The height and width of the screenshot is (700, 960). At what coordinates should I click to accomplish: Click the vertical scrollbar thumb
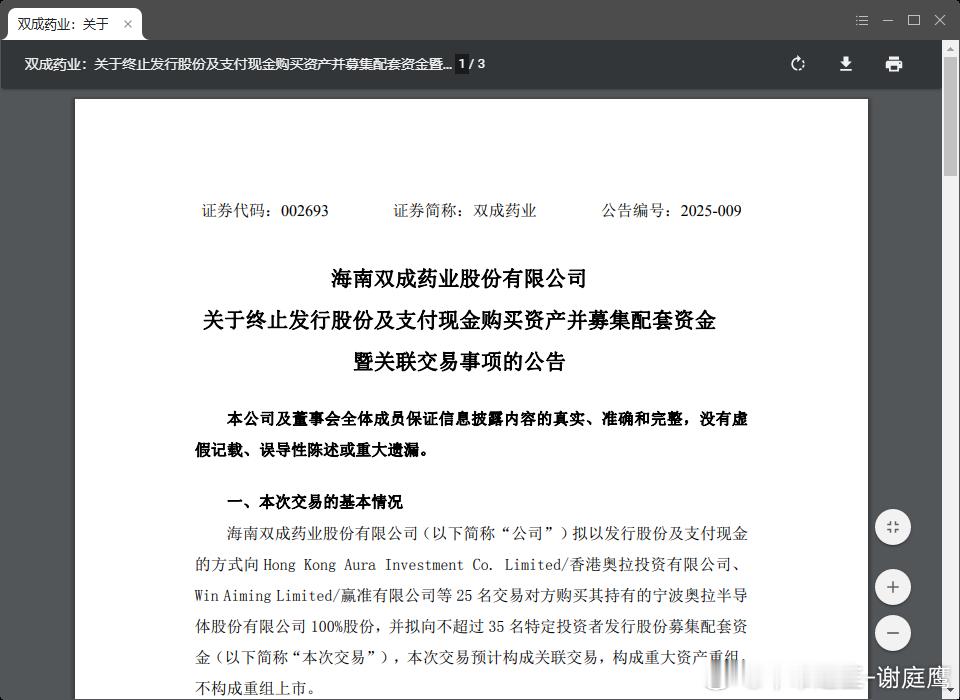pos(951,116)
